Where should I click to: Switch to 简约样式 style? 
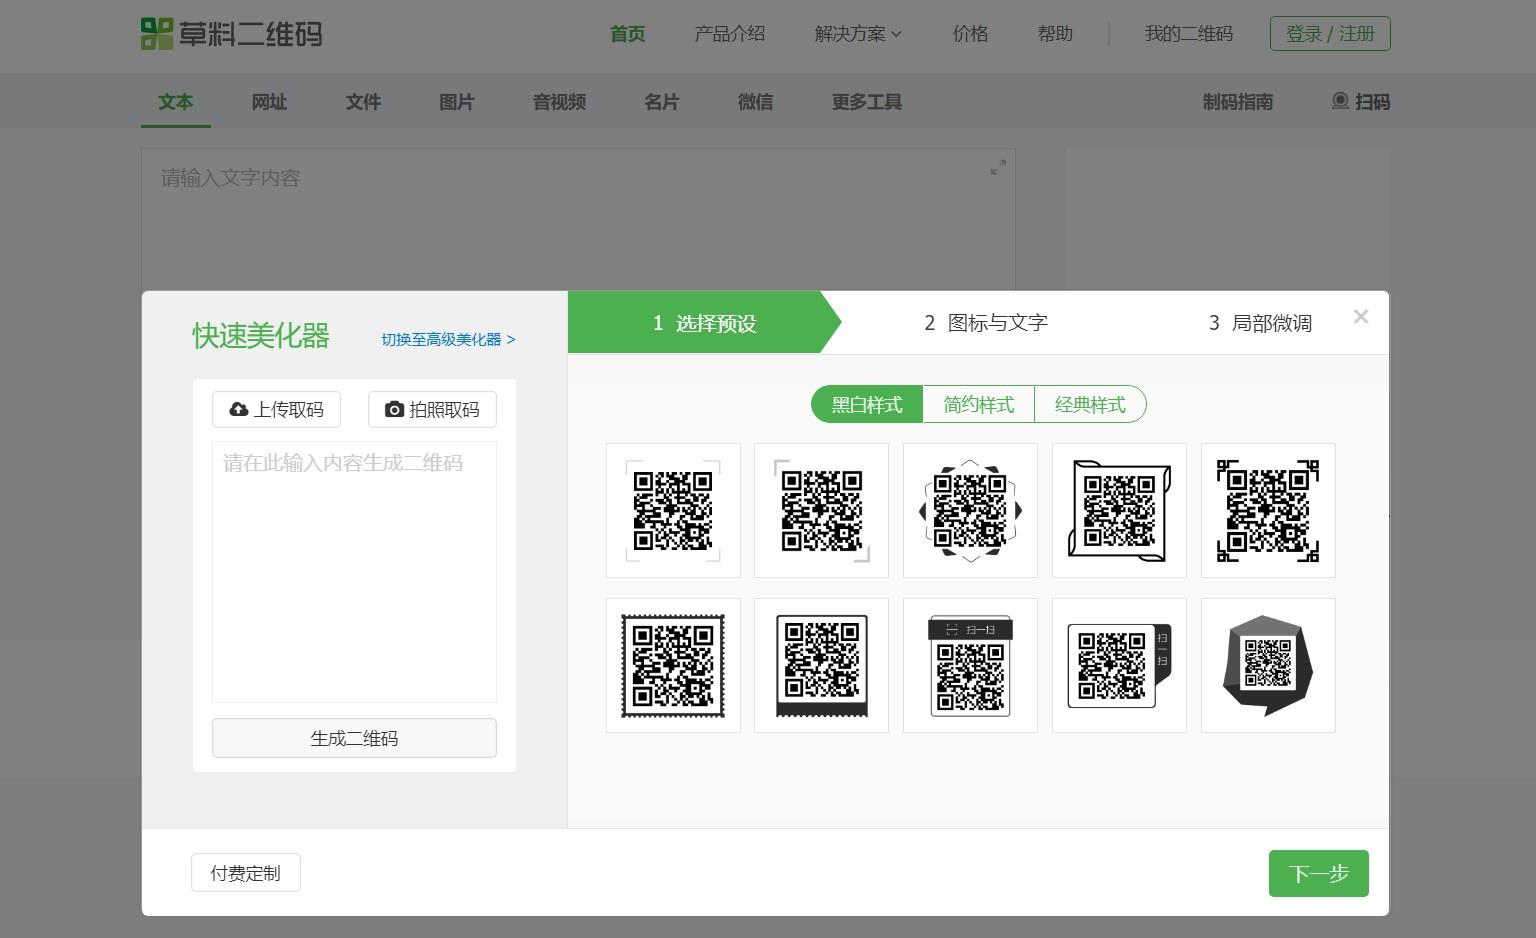978,404
